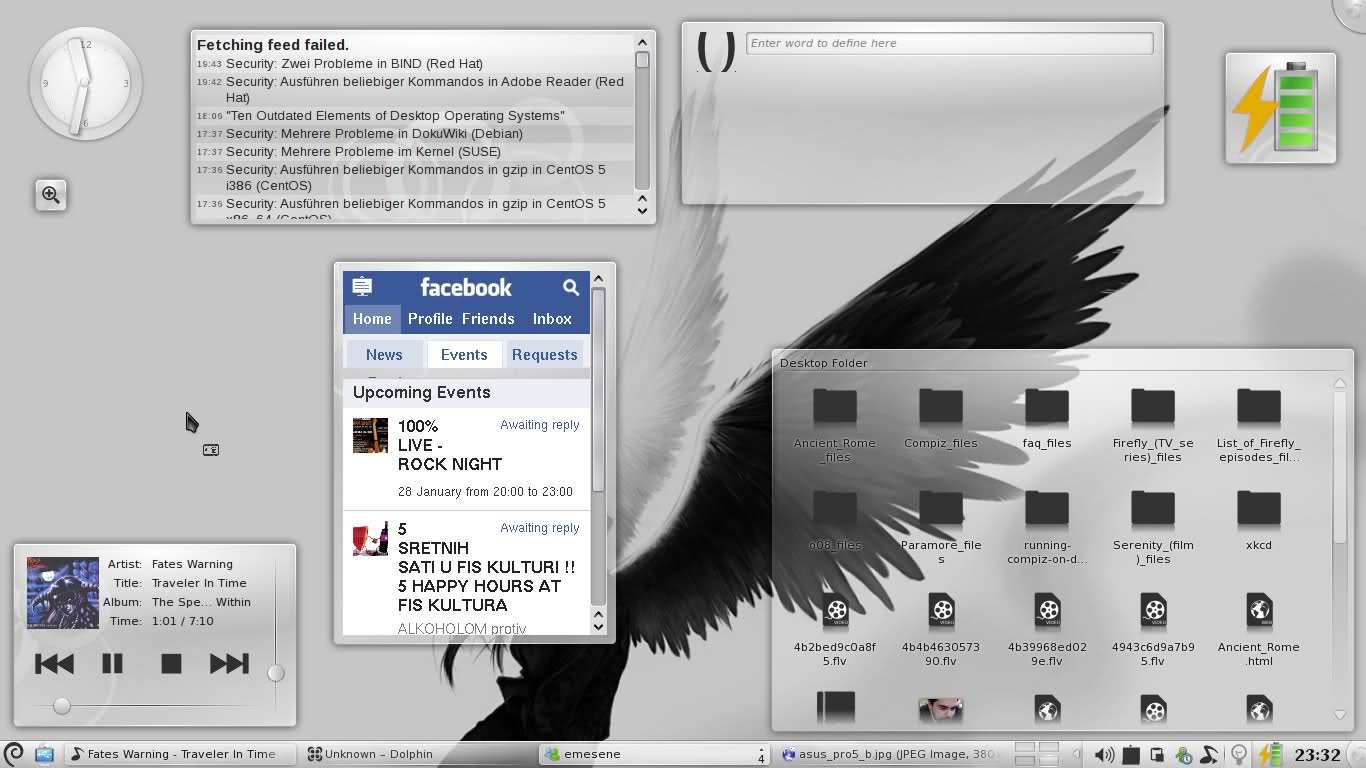Click the Facebook widget scrollbar thumb
The image size is (1366, 768).
tap(598, 390)
